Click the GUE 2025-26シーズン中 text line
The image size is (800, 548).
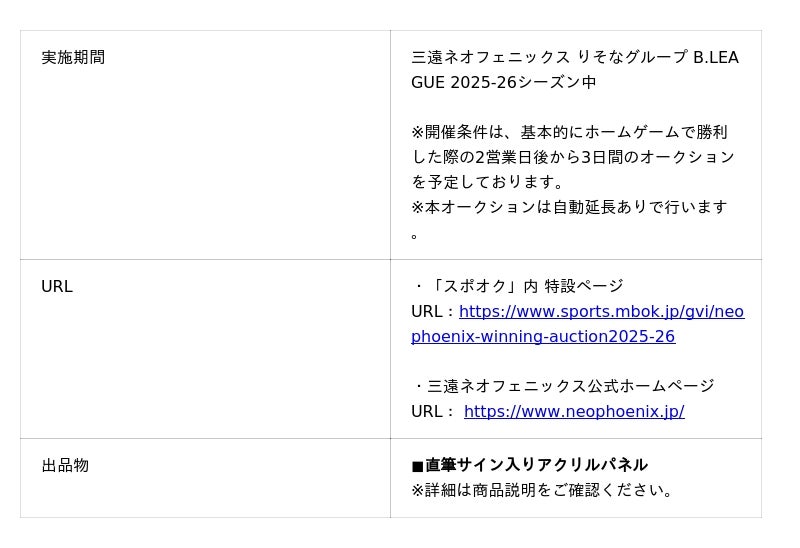(x=503, y=83)
